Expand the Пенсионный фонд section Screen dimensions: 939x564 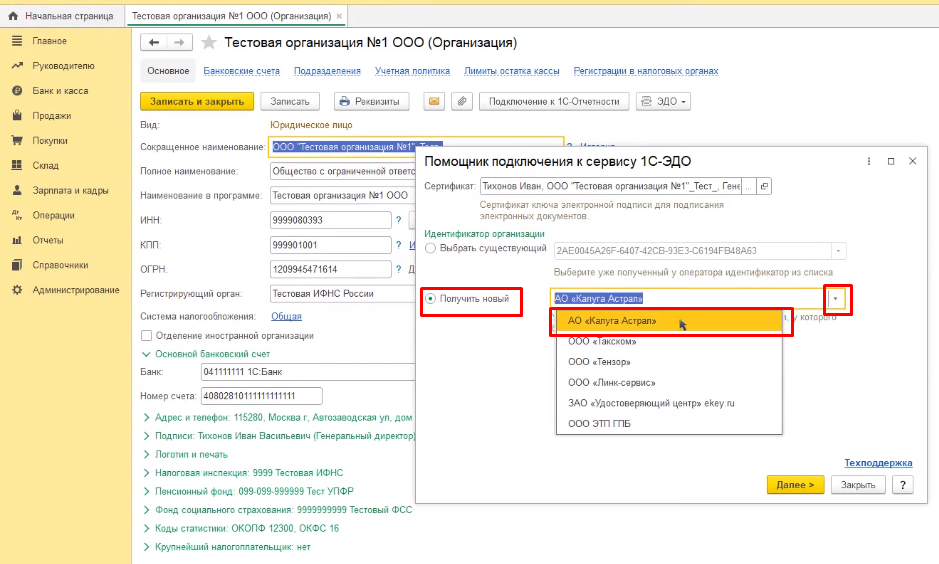pos(146,491)
